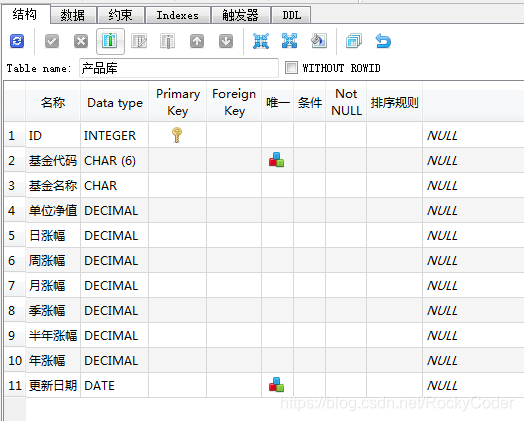The width and height of the screenshot is (524, 421).
Task: Click the create similar table icon
Action: point(354,41)
